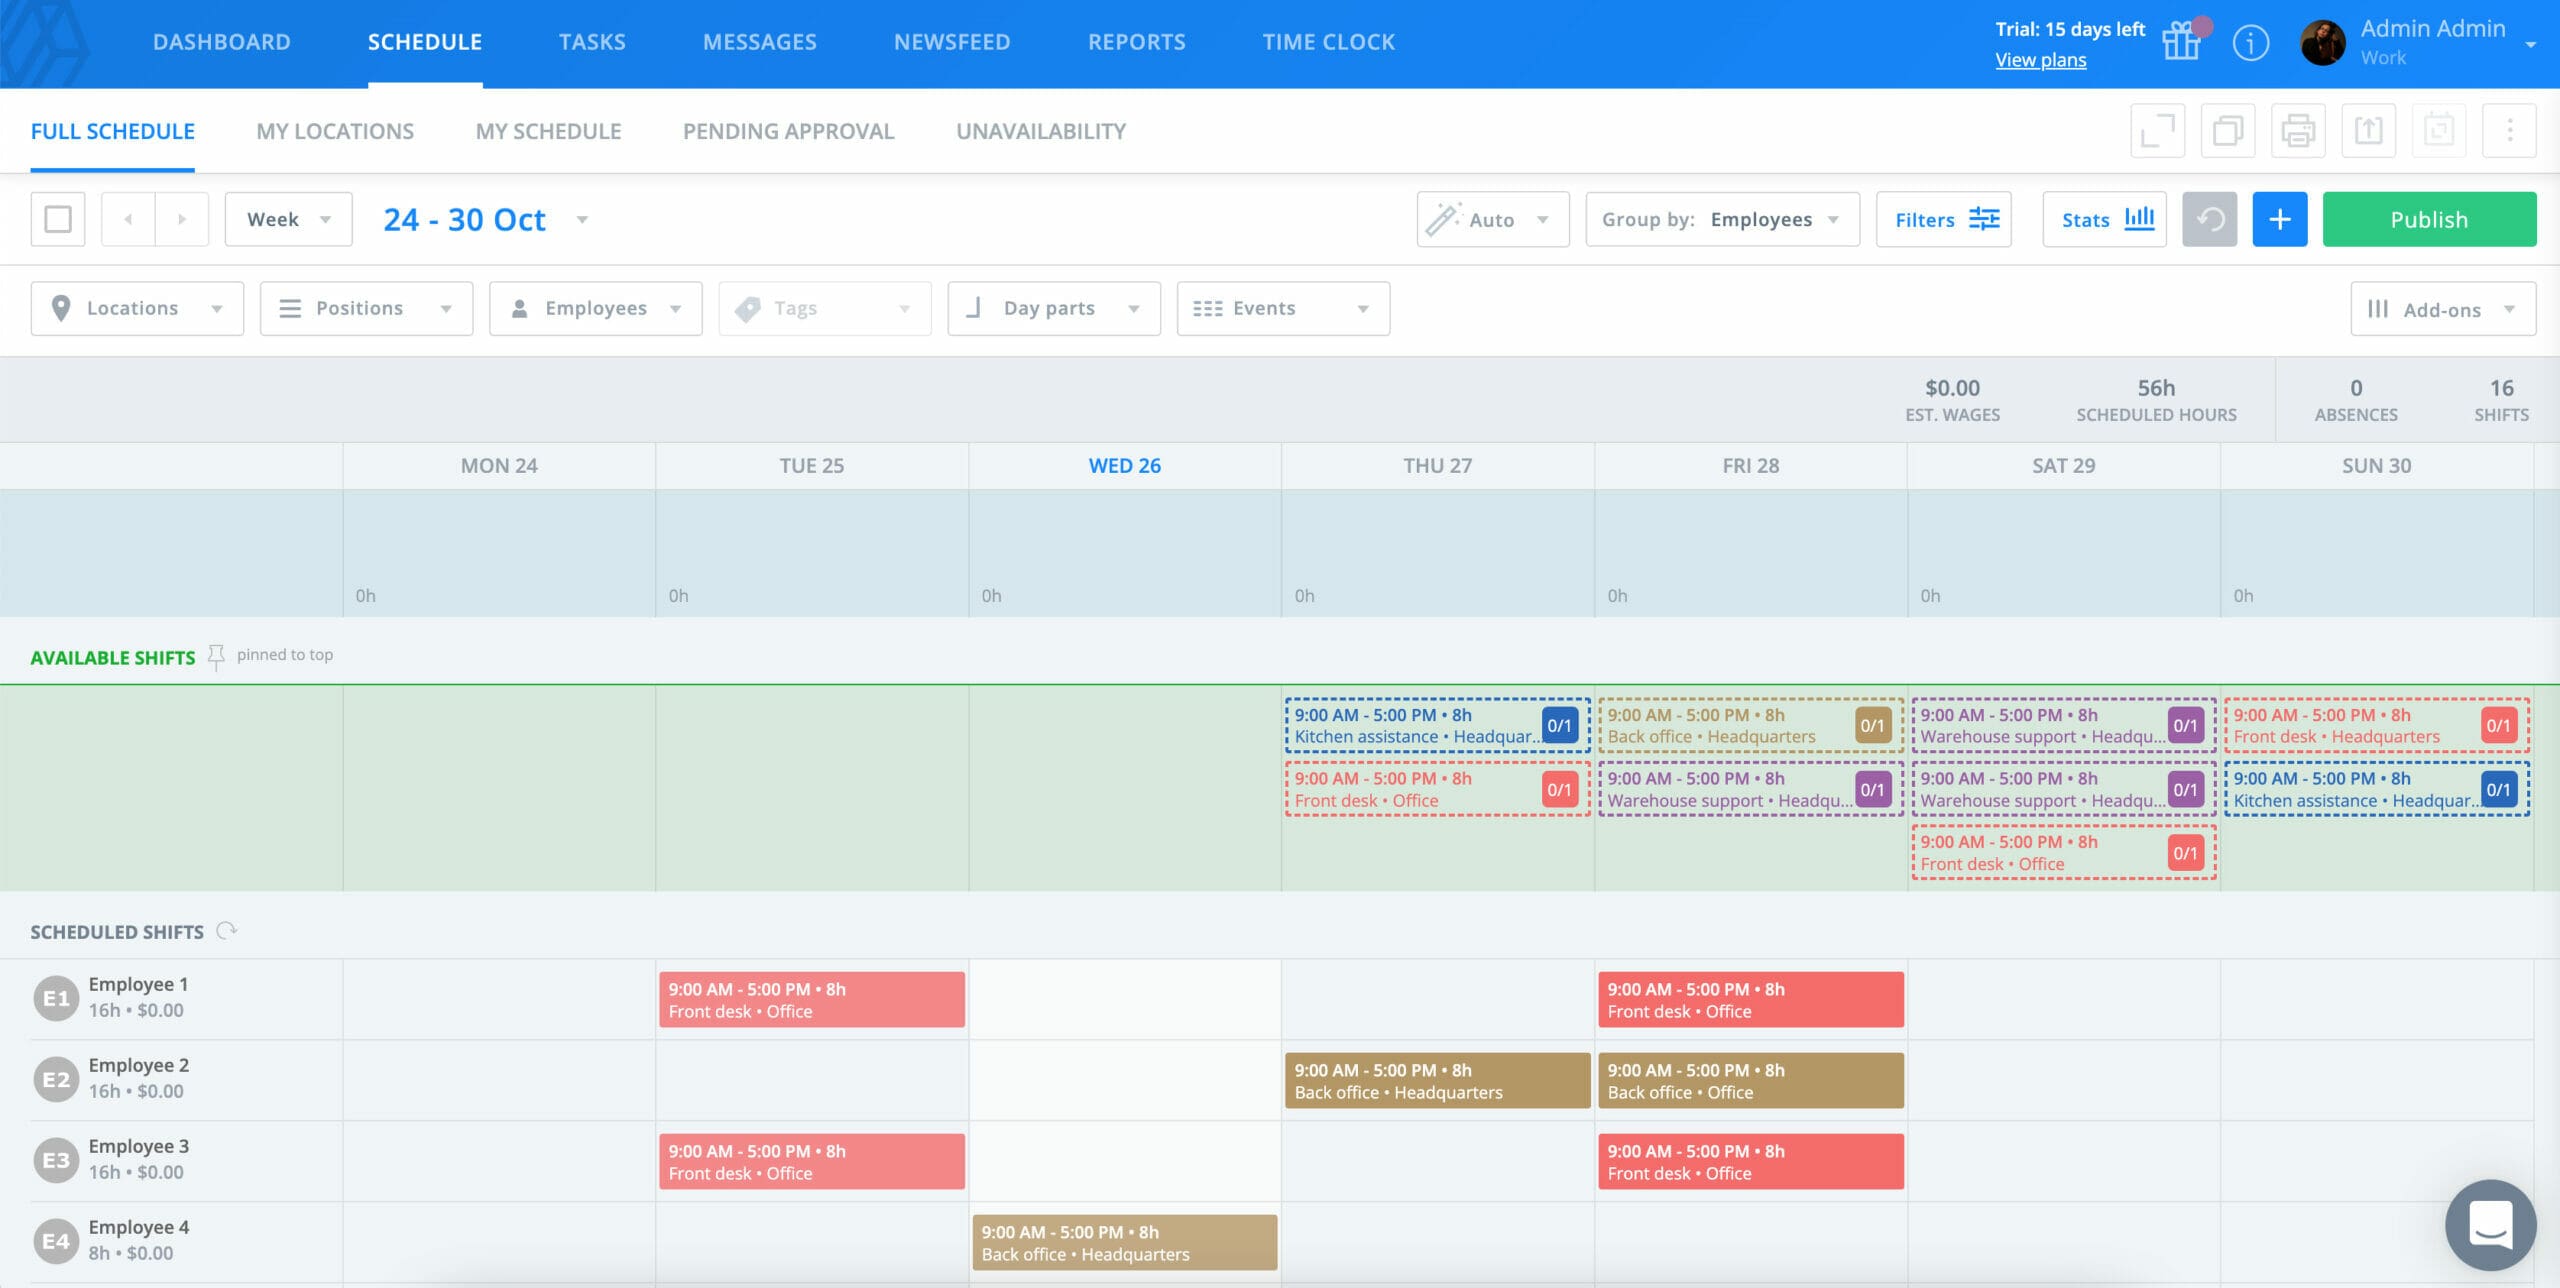2560x1288 pixels.
Task: Open the Stats panel
Action: [x=2104, y=219]
